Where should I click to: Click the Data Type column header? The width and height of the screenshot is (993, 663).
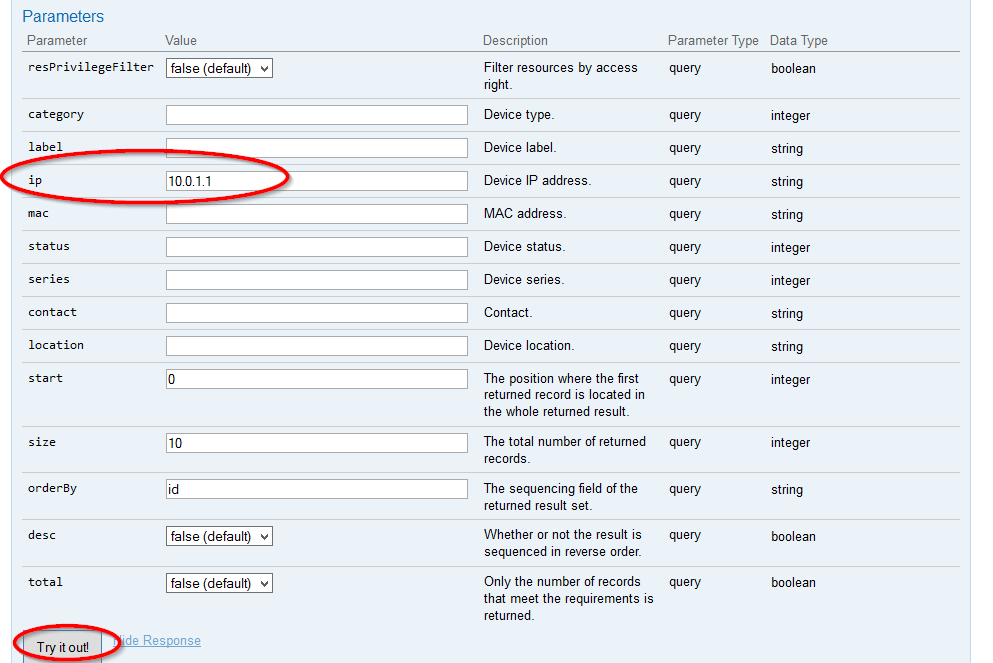798,41
